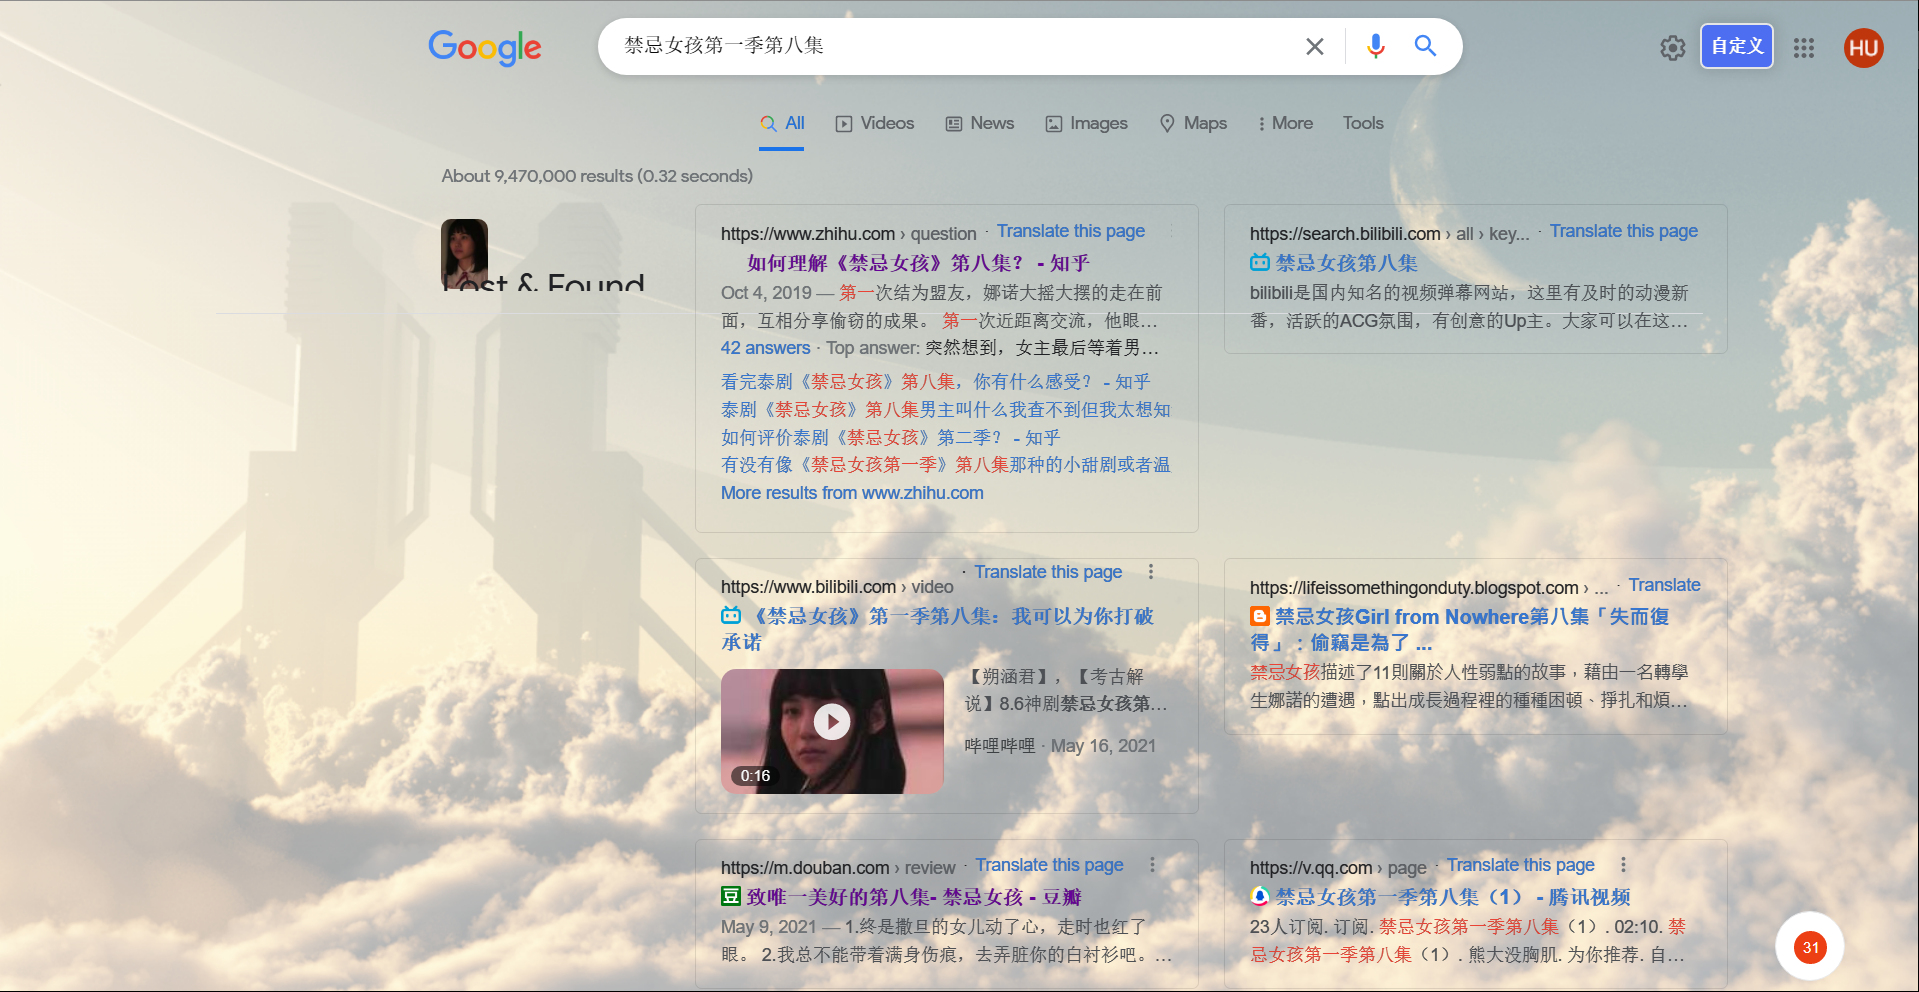The height and width of the screenshot is (992, 1919).
Task: Click the Blogger icon on the blogspot result
Action: click(x=1259, y=617)
